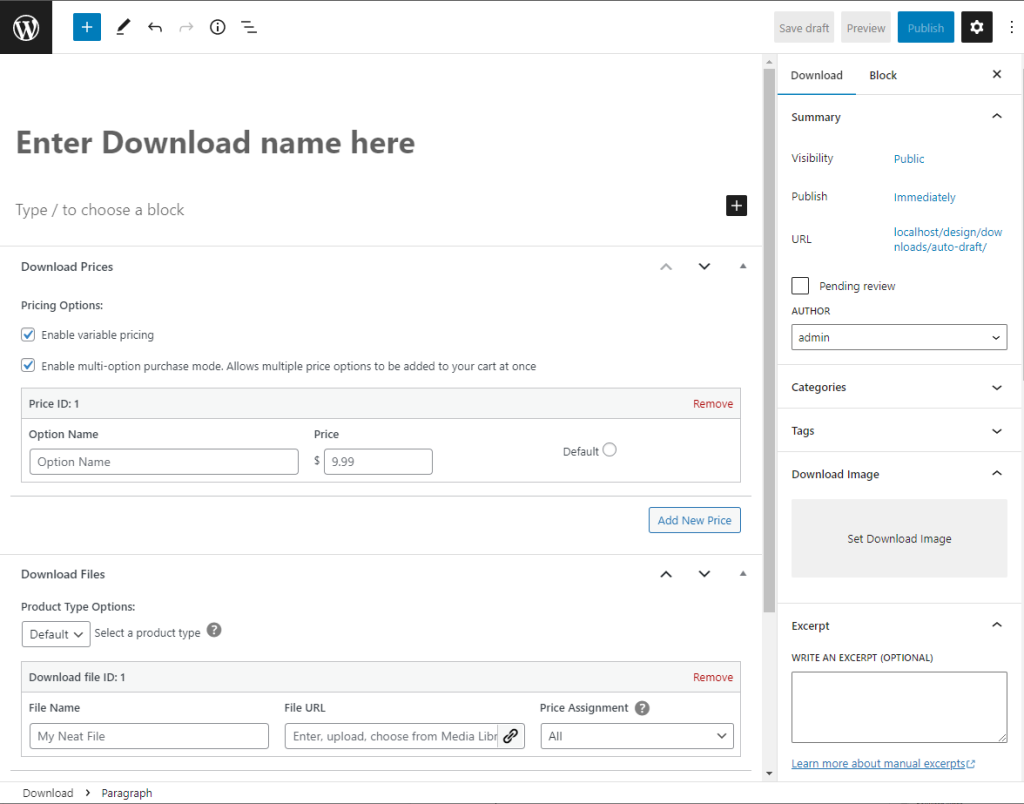Click the URL localhost permalink
This screenshot has height=804, width=1024.
point(948,240)
